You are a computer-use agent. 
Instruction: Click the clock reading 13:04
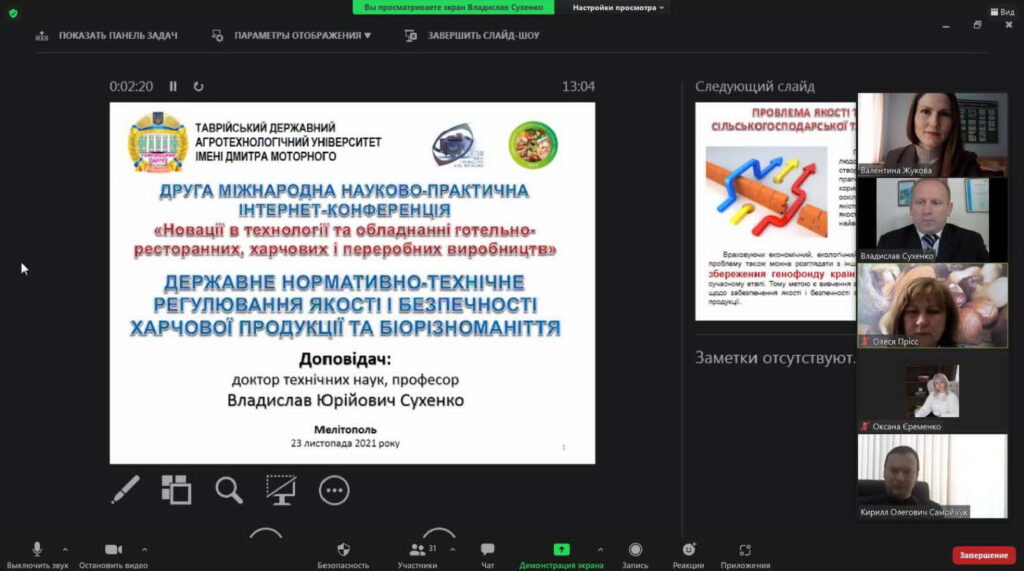(578, 86)
